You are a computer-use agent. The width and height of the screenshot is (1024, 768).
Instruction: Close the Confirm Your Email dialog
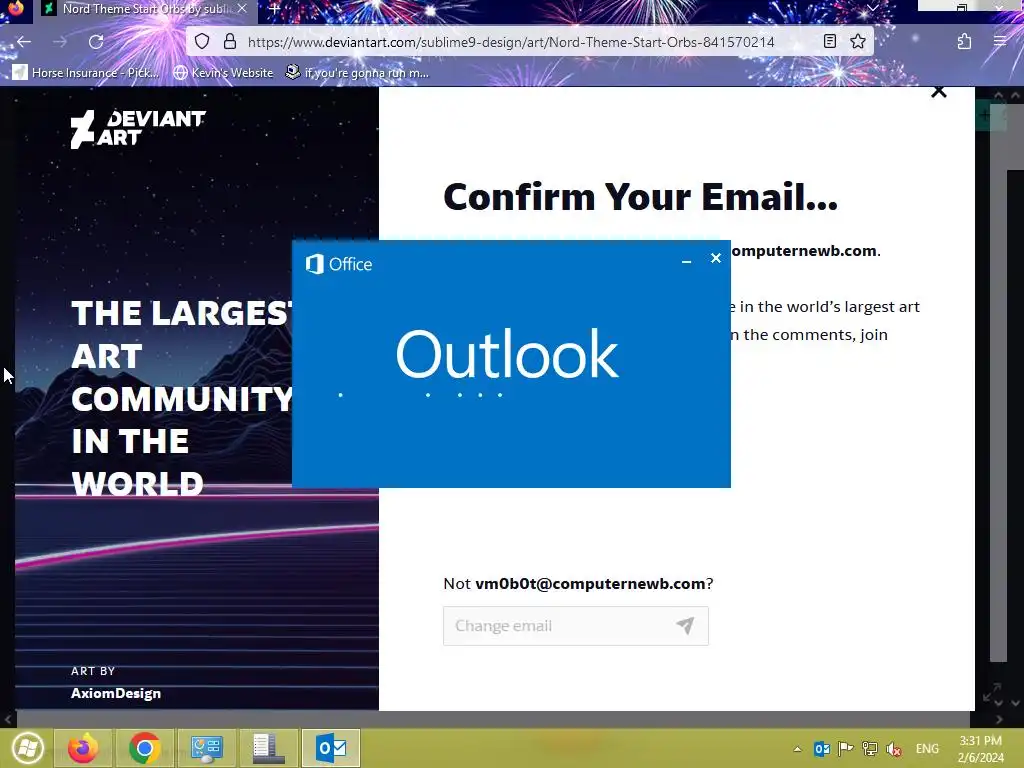point(938,91)
